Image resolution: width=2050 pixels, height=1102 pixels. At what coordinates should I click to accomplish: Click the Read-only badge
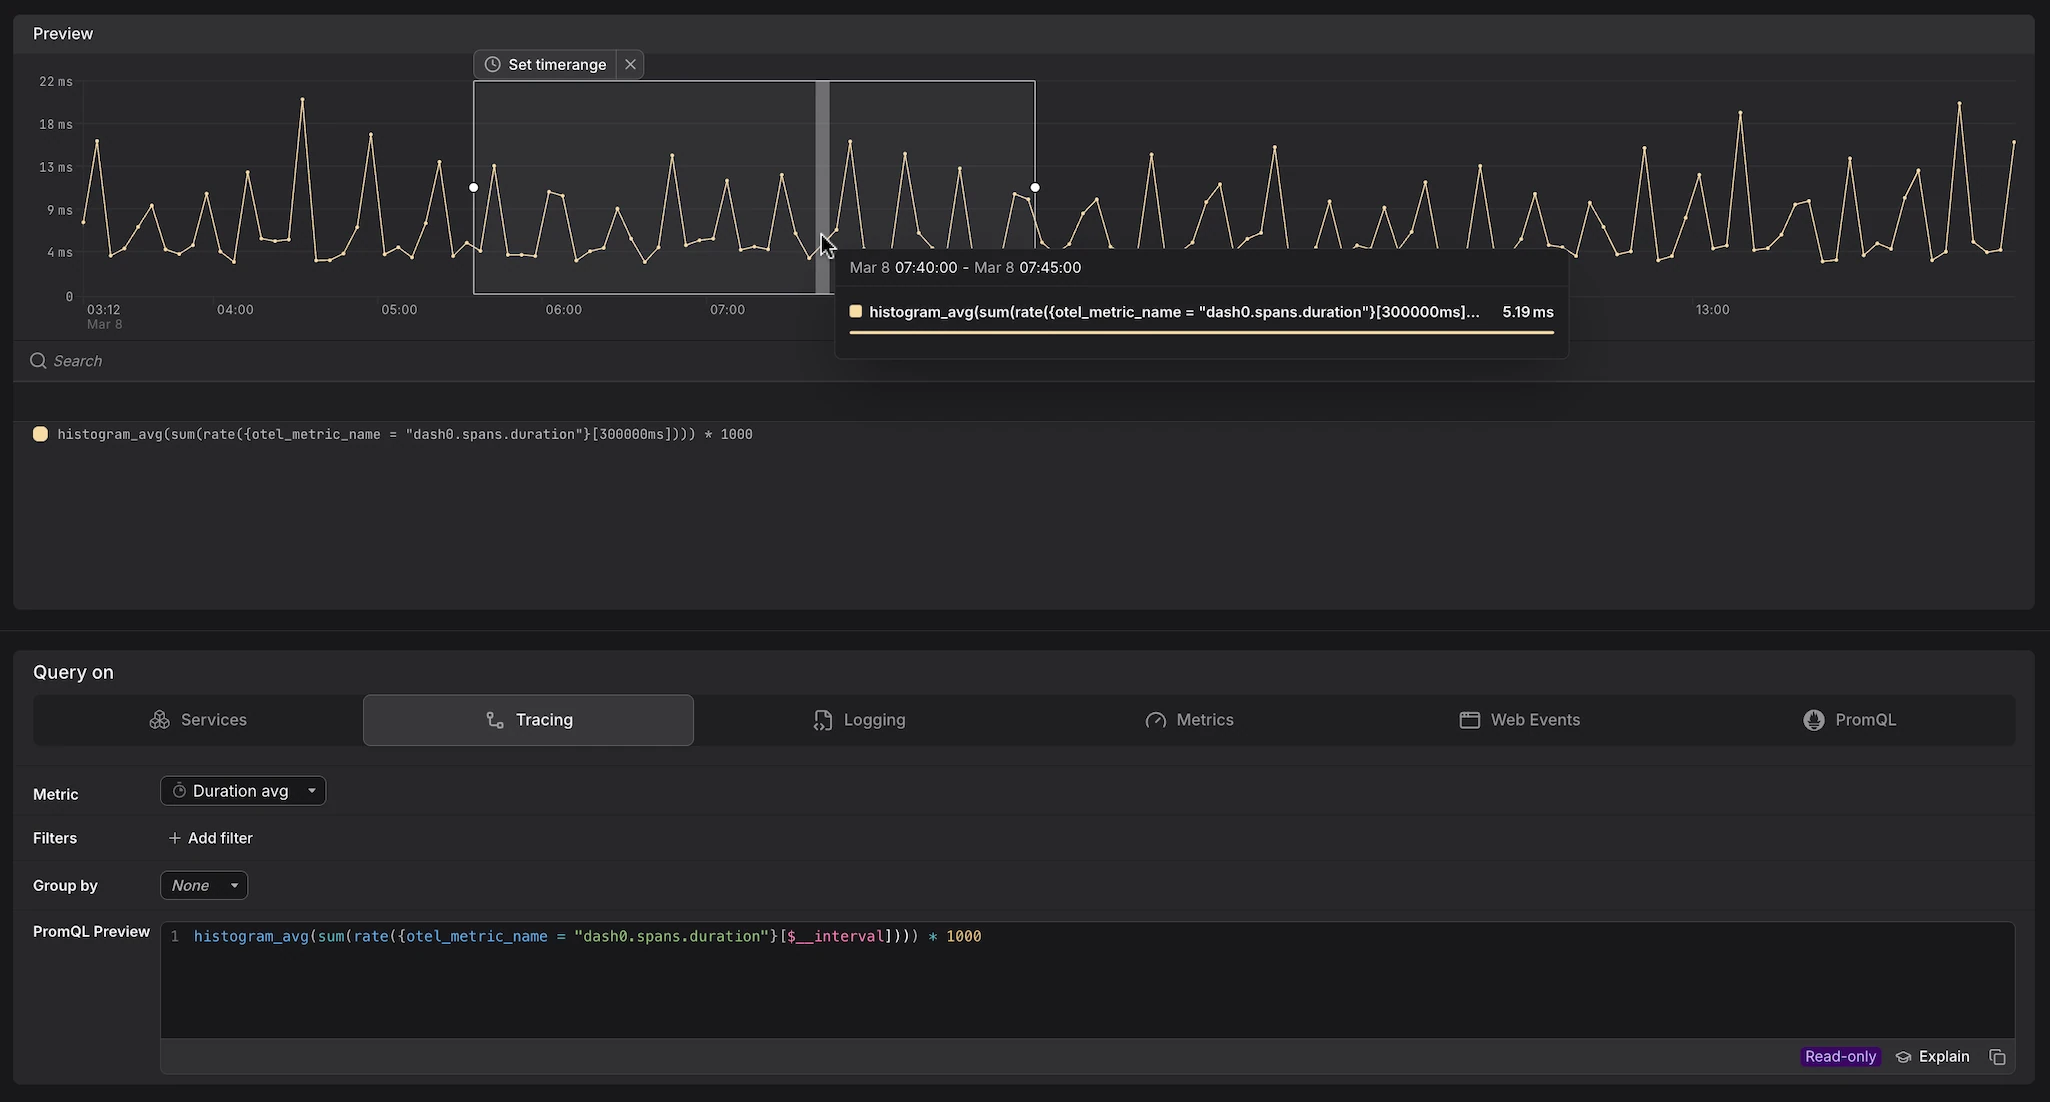(1840, 1057)
